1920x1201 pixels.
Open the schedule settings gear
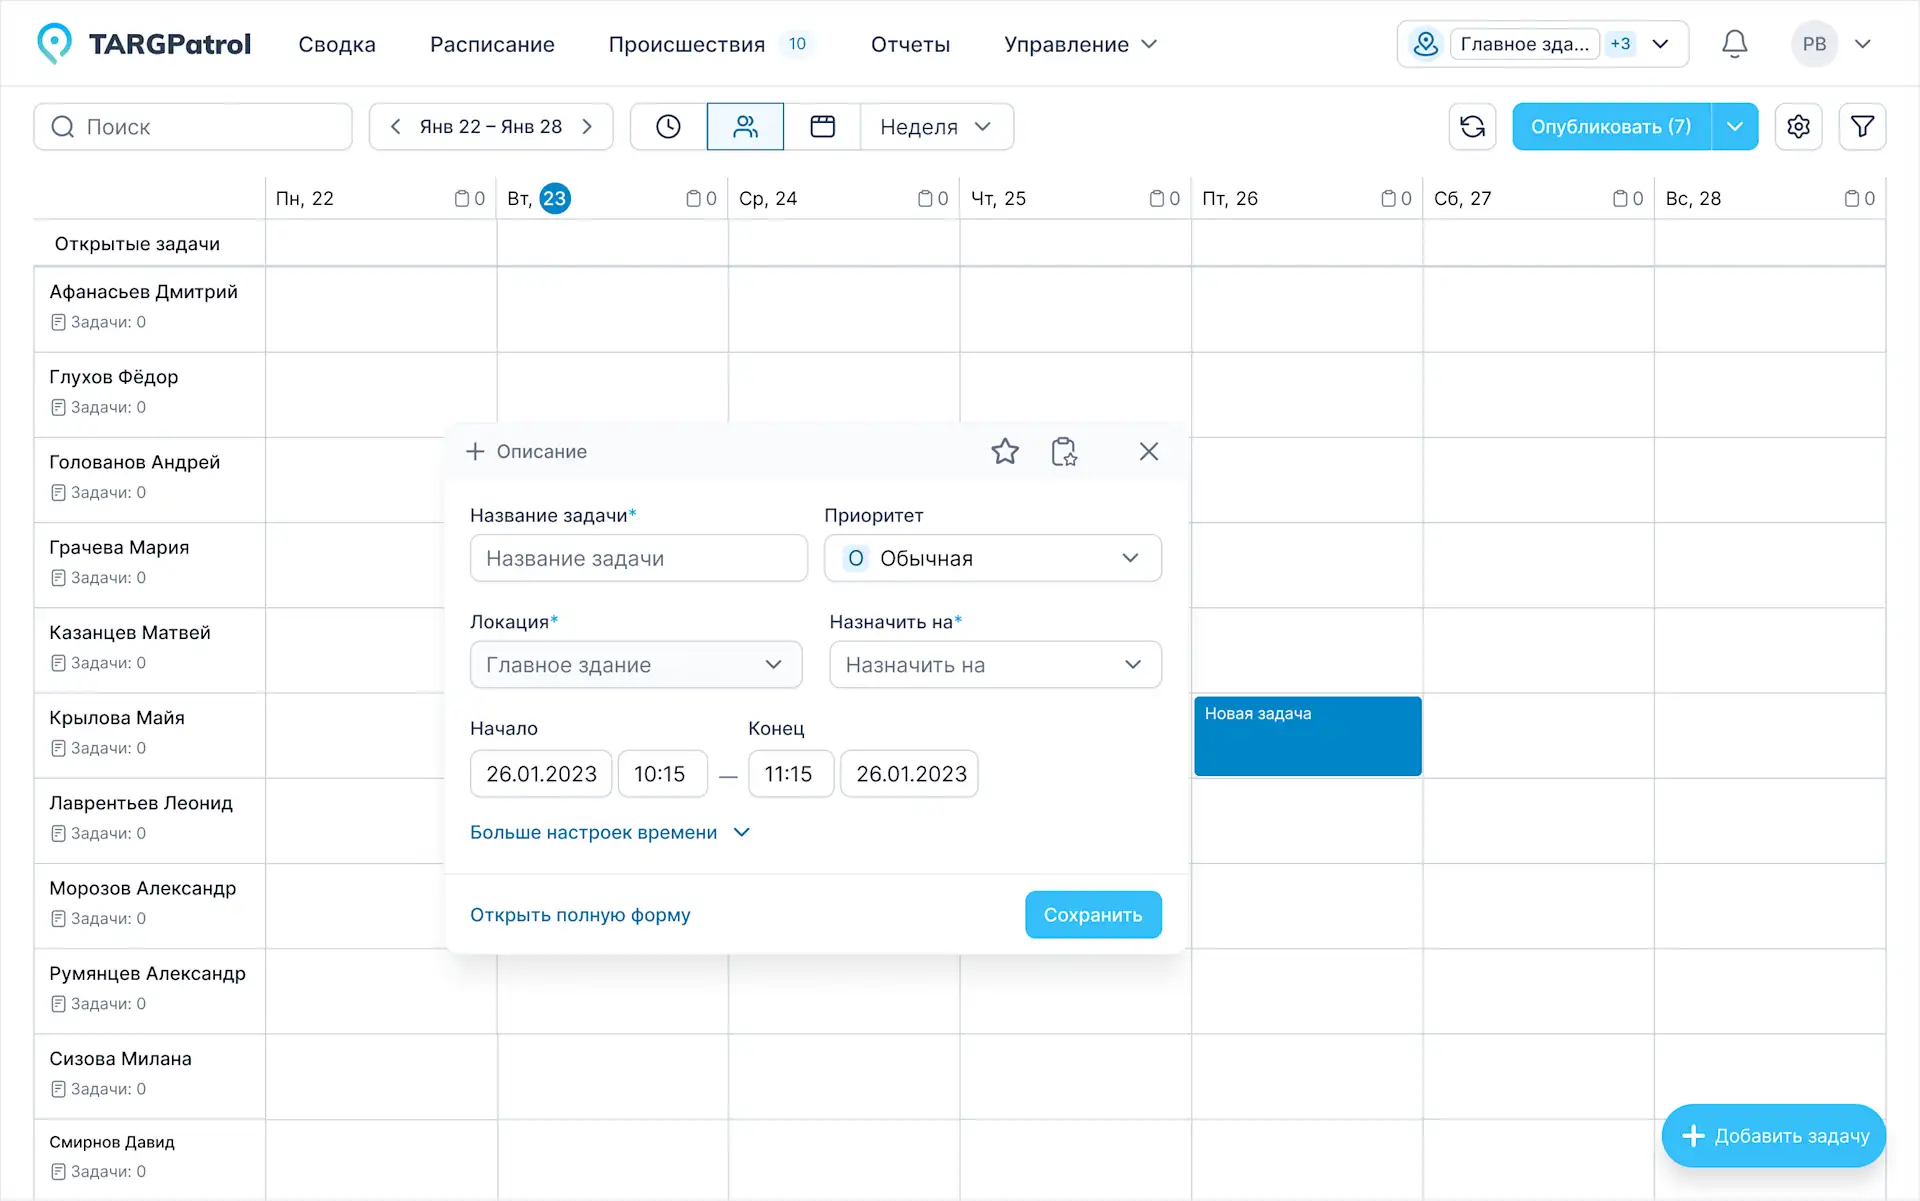pyautogui.click(x=1798, y=127)
